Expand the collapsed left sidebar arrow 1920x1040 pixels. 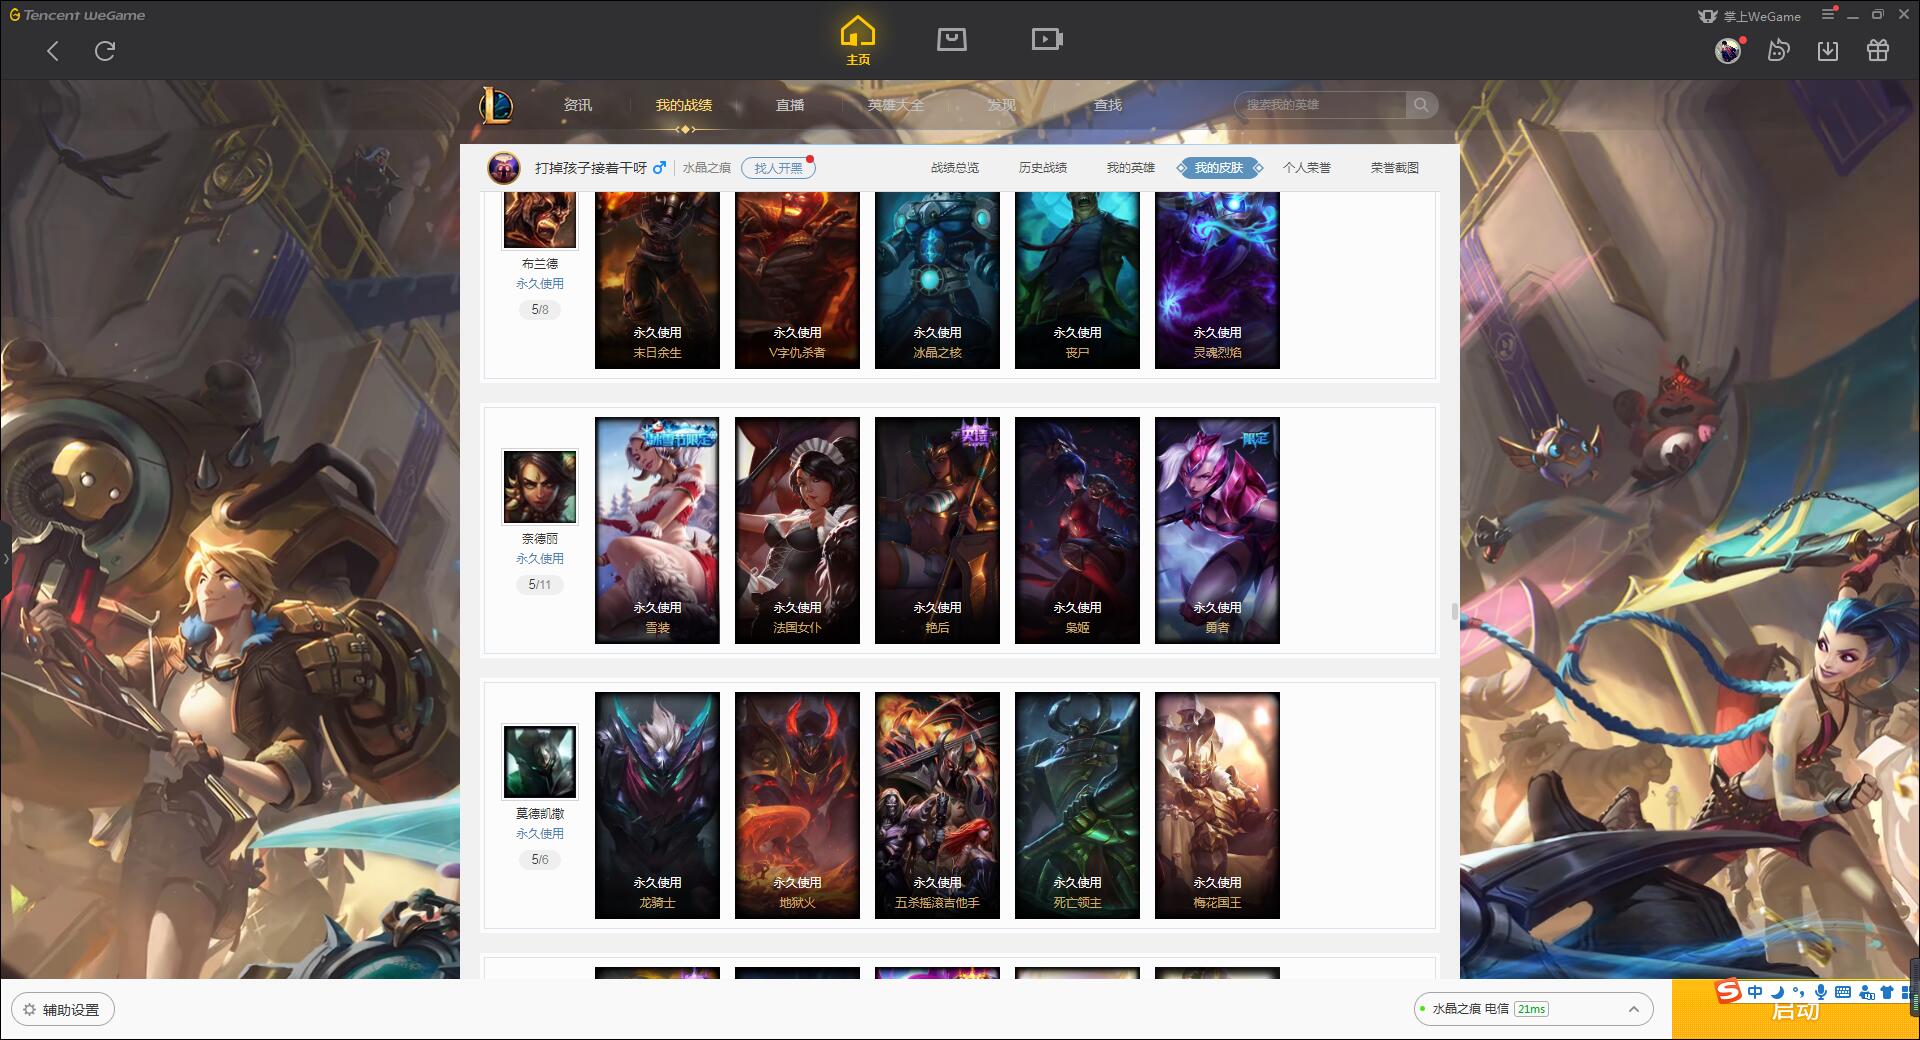[5, 558]
